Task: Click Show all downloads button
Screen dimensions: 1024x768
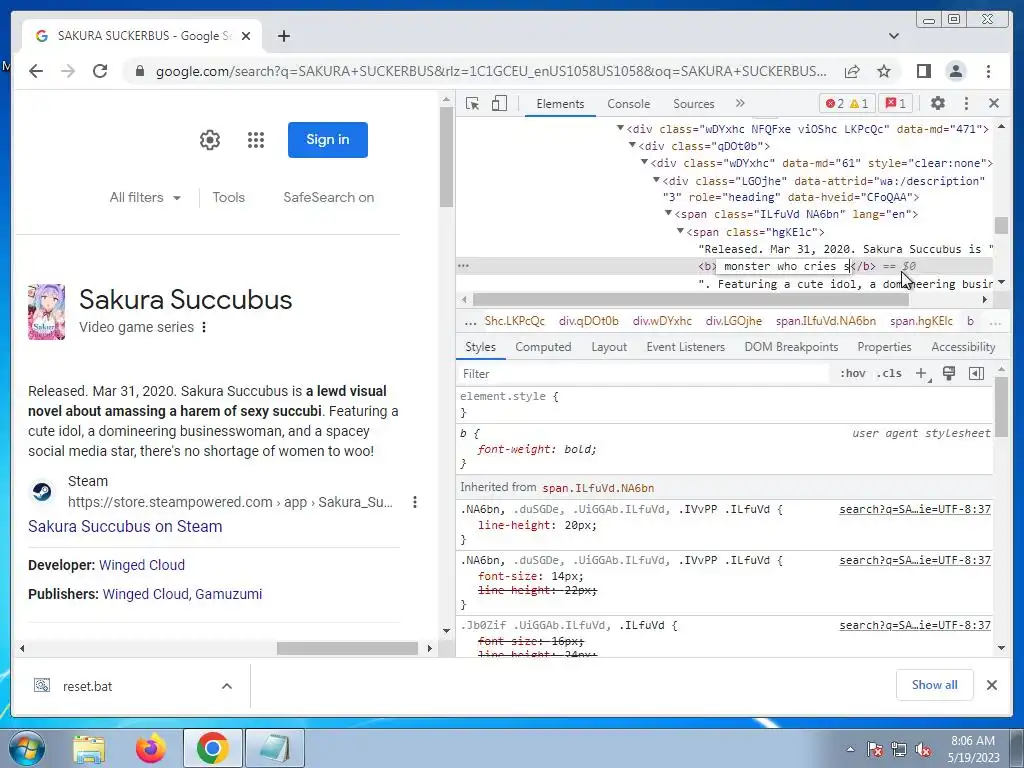Action: click(x=935, y=684)
